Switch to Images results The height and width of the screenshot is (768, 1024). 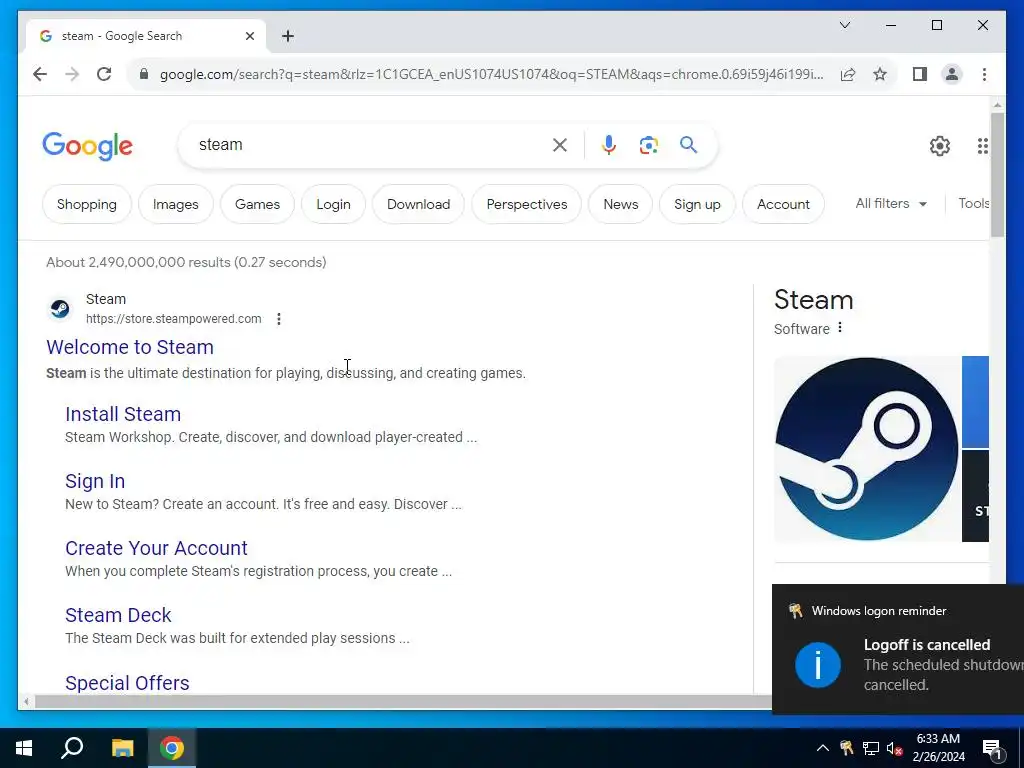(176, 204)
